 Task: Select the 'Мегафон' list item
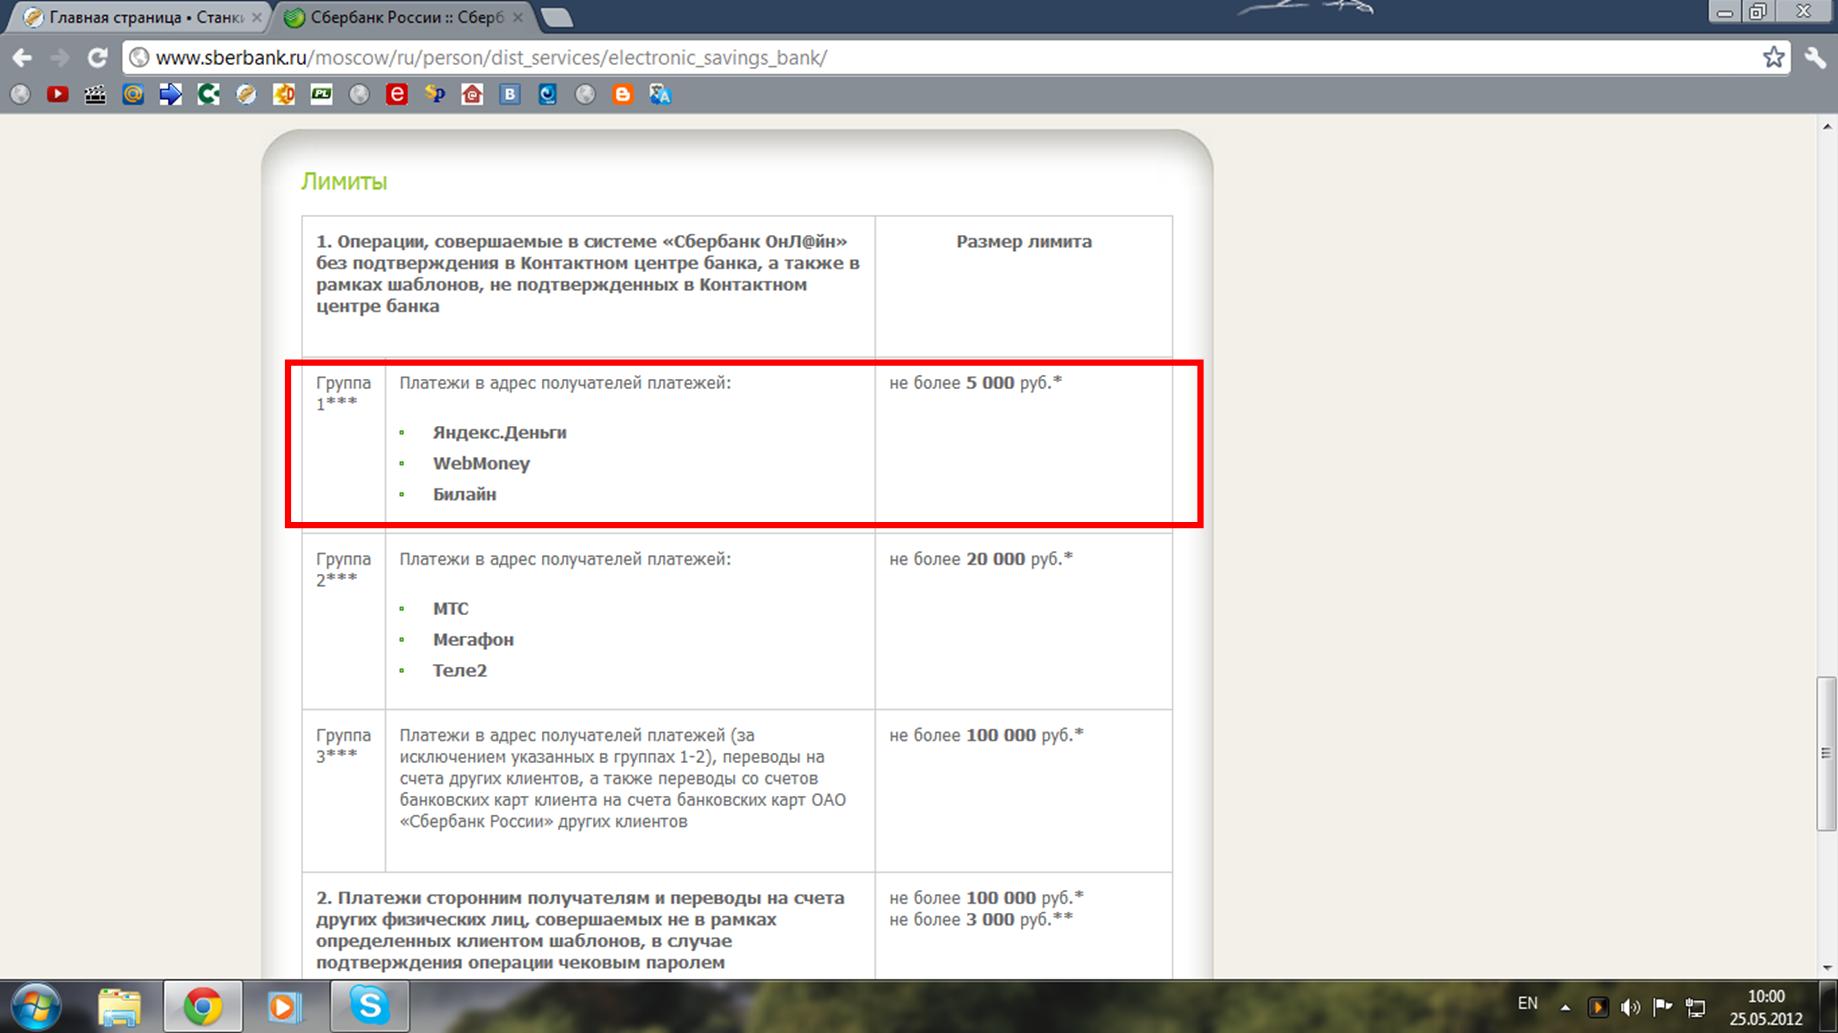click(x=473, y=639)
